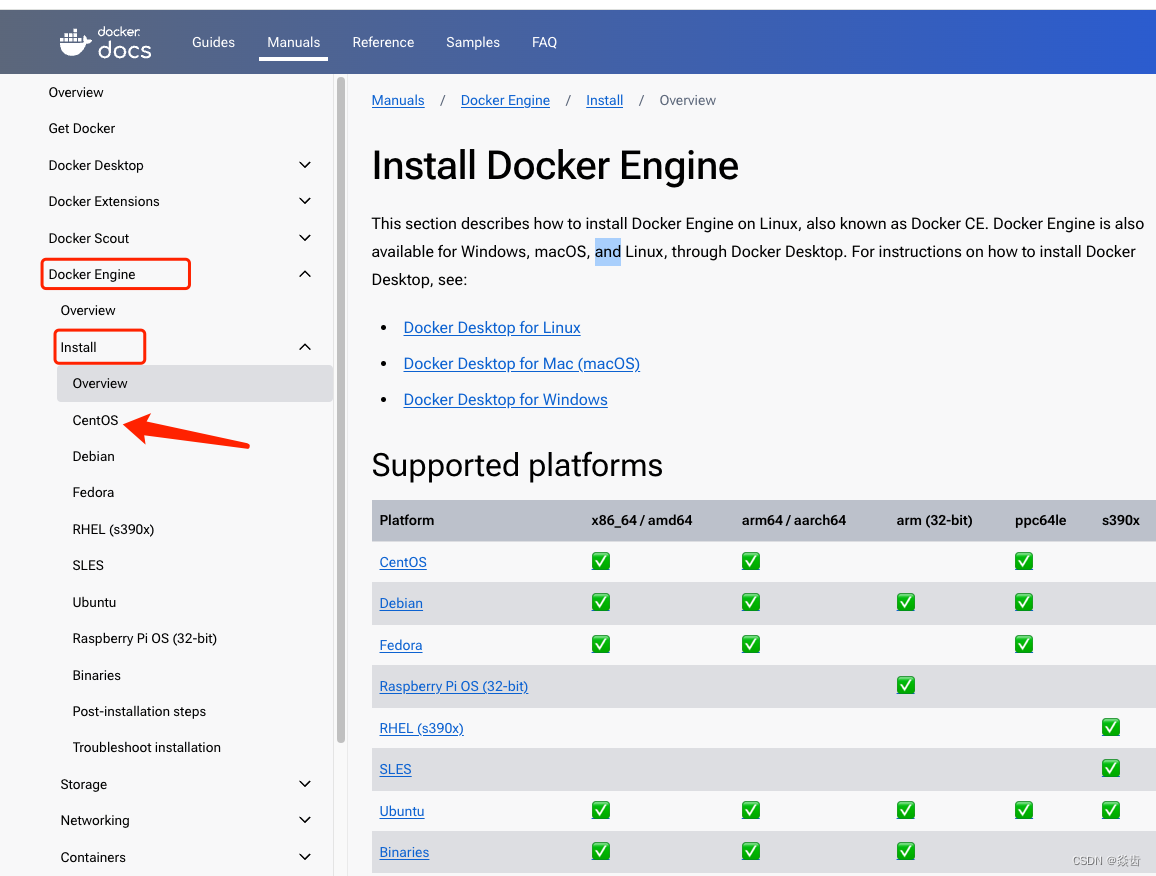Image resolution: width=1156 pixels, height=876 pixels.
Task: Open RHEL (s390x) in the sidebar
Action: pyautogui.click(x=113, y=529)
